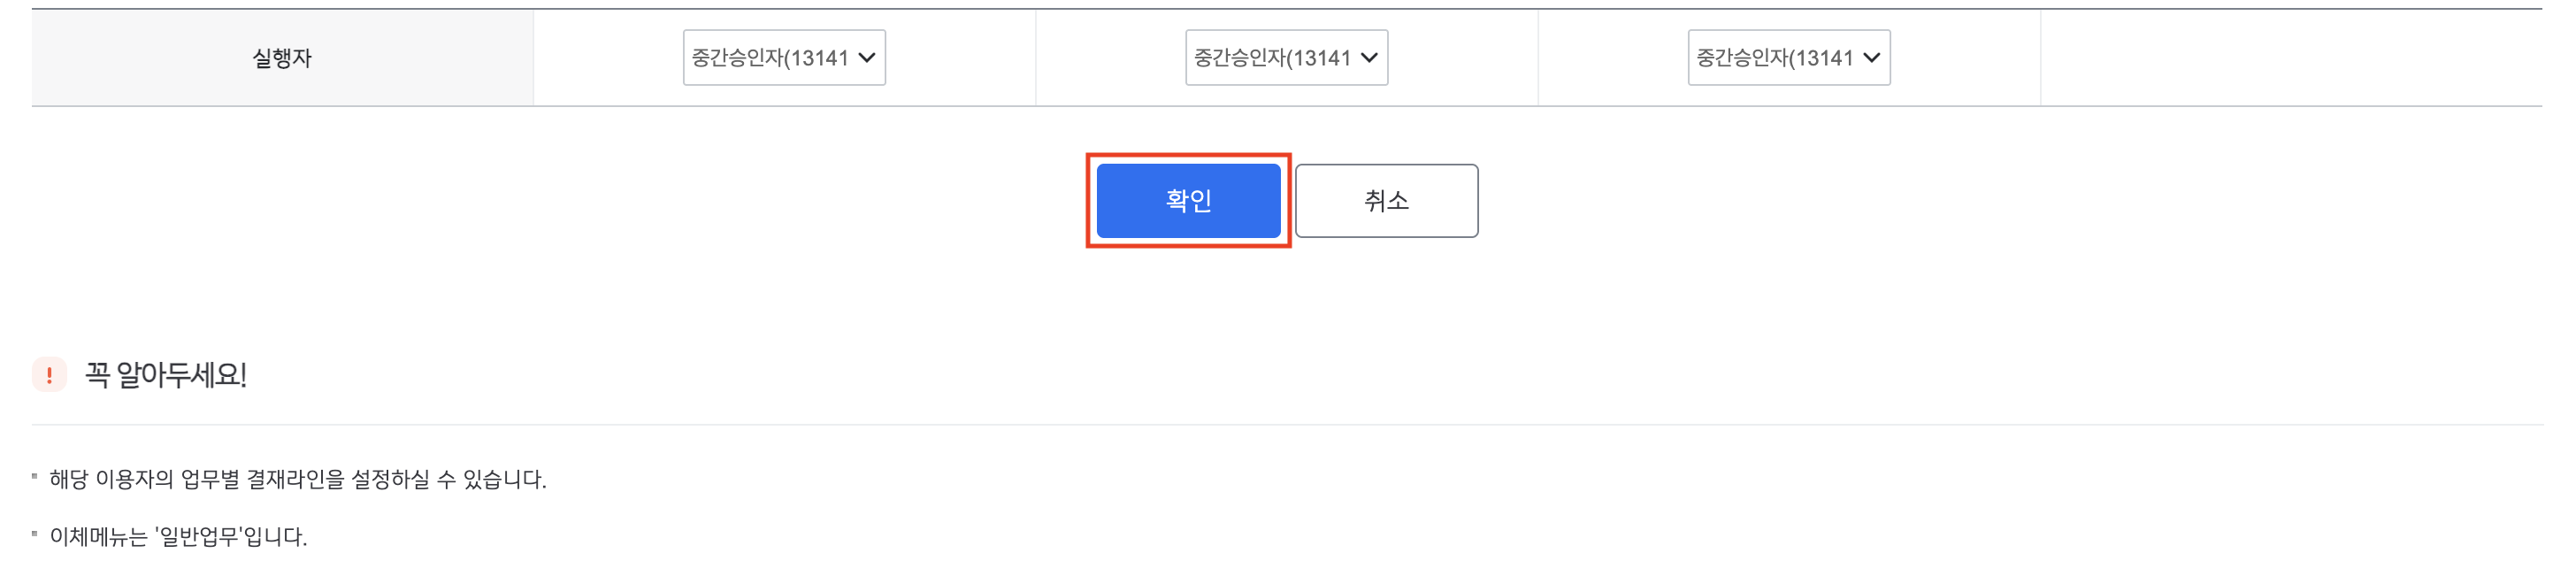
Task: Click the bullet before the 결재라인 note
Action: coord(34,477)
